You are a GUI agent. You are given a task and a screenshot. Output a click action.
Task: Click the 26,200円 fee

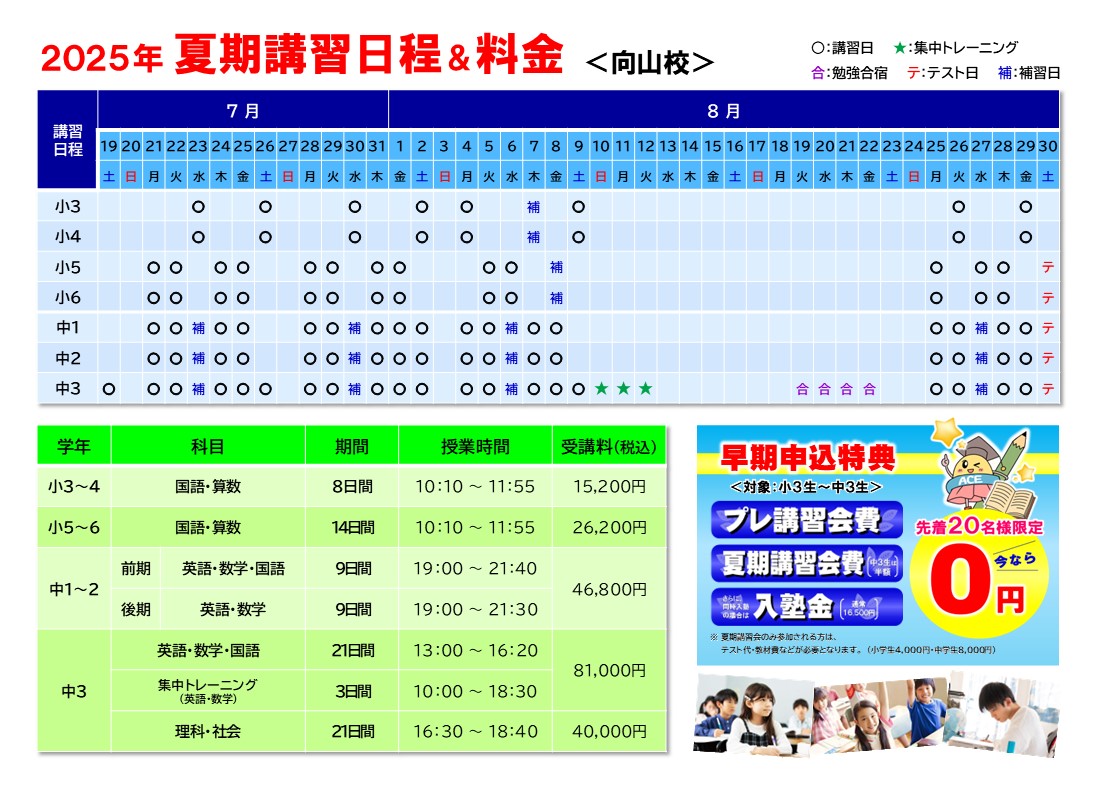click(x=609, y=527)
